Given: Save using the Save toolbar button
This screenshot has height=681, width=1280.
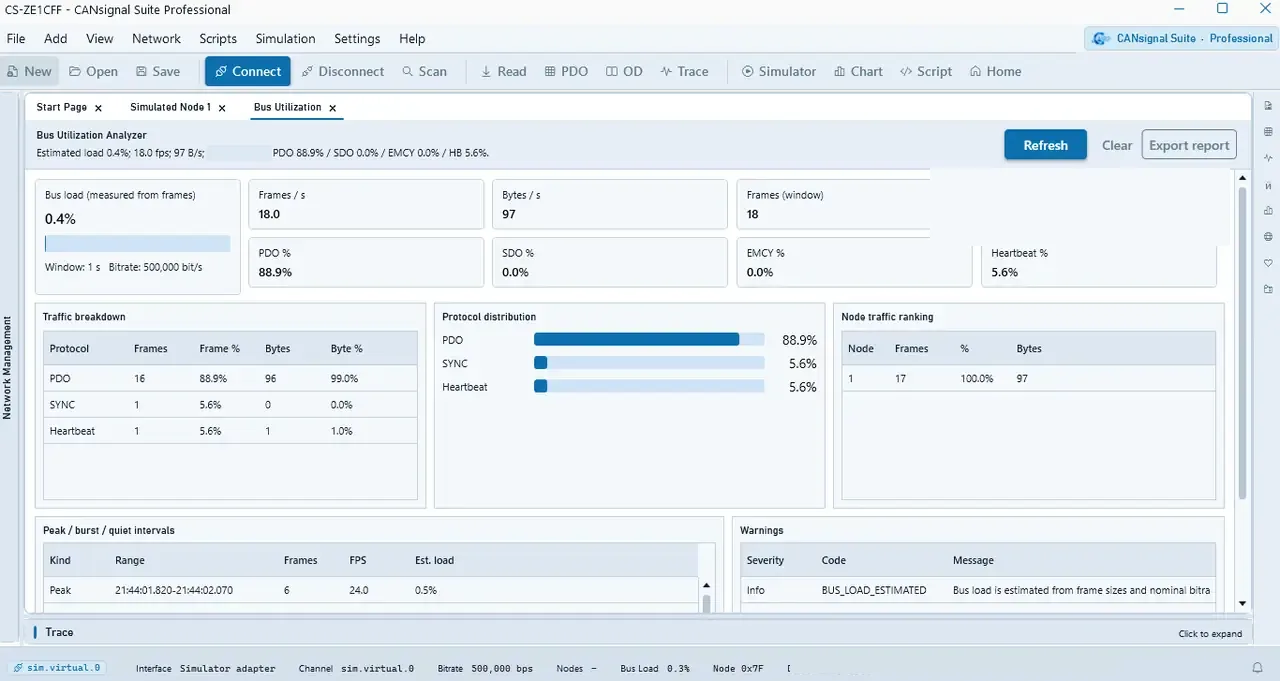Looking at the screenshot, I should [158, 71].
